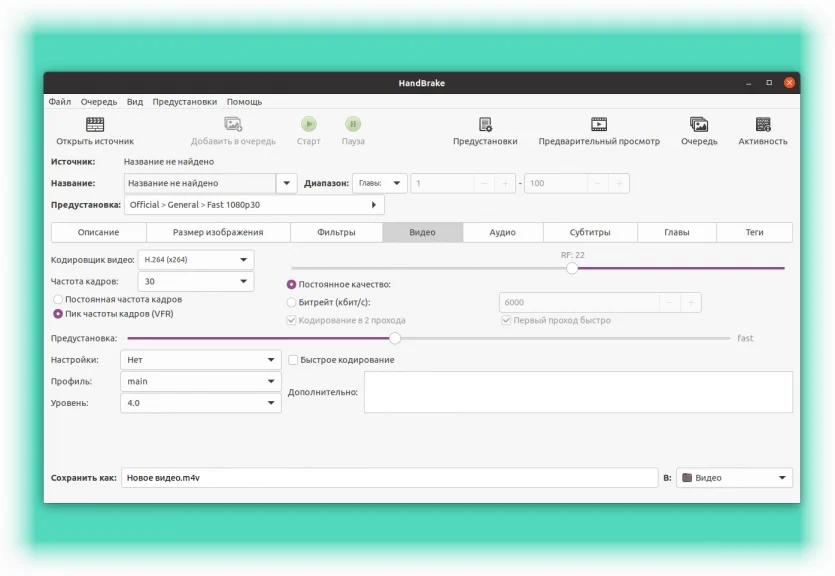Image resolution: width=835 pixels, height=576 pixels.
Task: Open the Уровень 4.0 dropdown
Action: 201,403
